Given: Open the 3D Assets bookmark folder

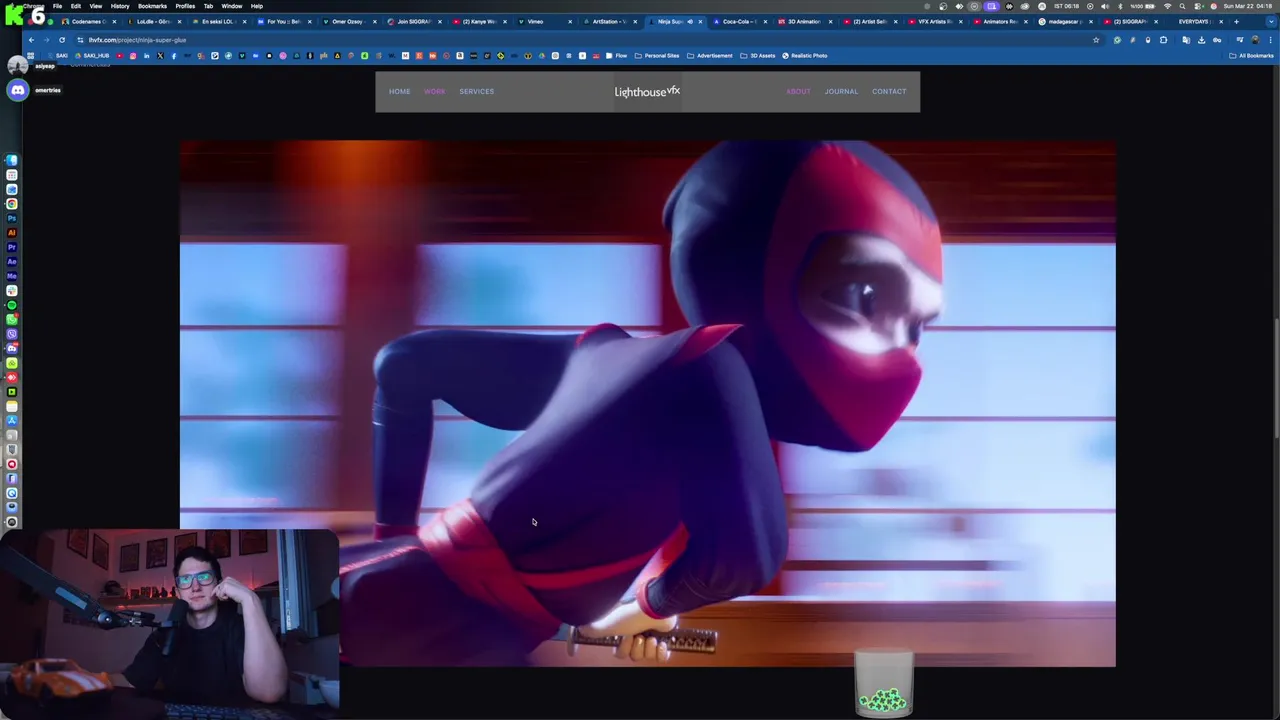Looking at the screenshot, I should (757, 56).
